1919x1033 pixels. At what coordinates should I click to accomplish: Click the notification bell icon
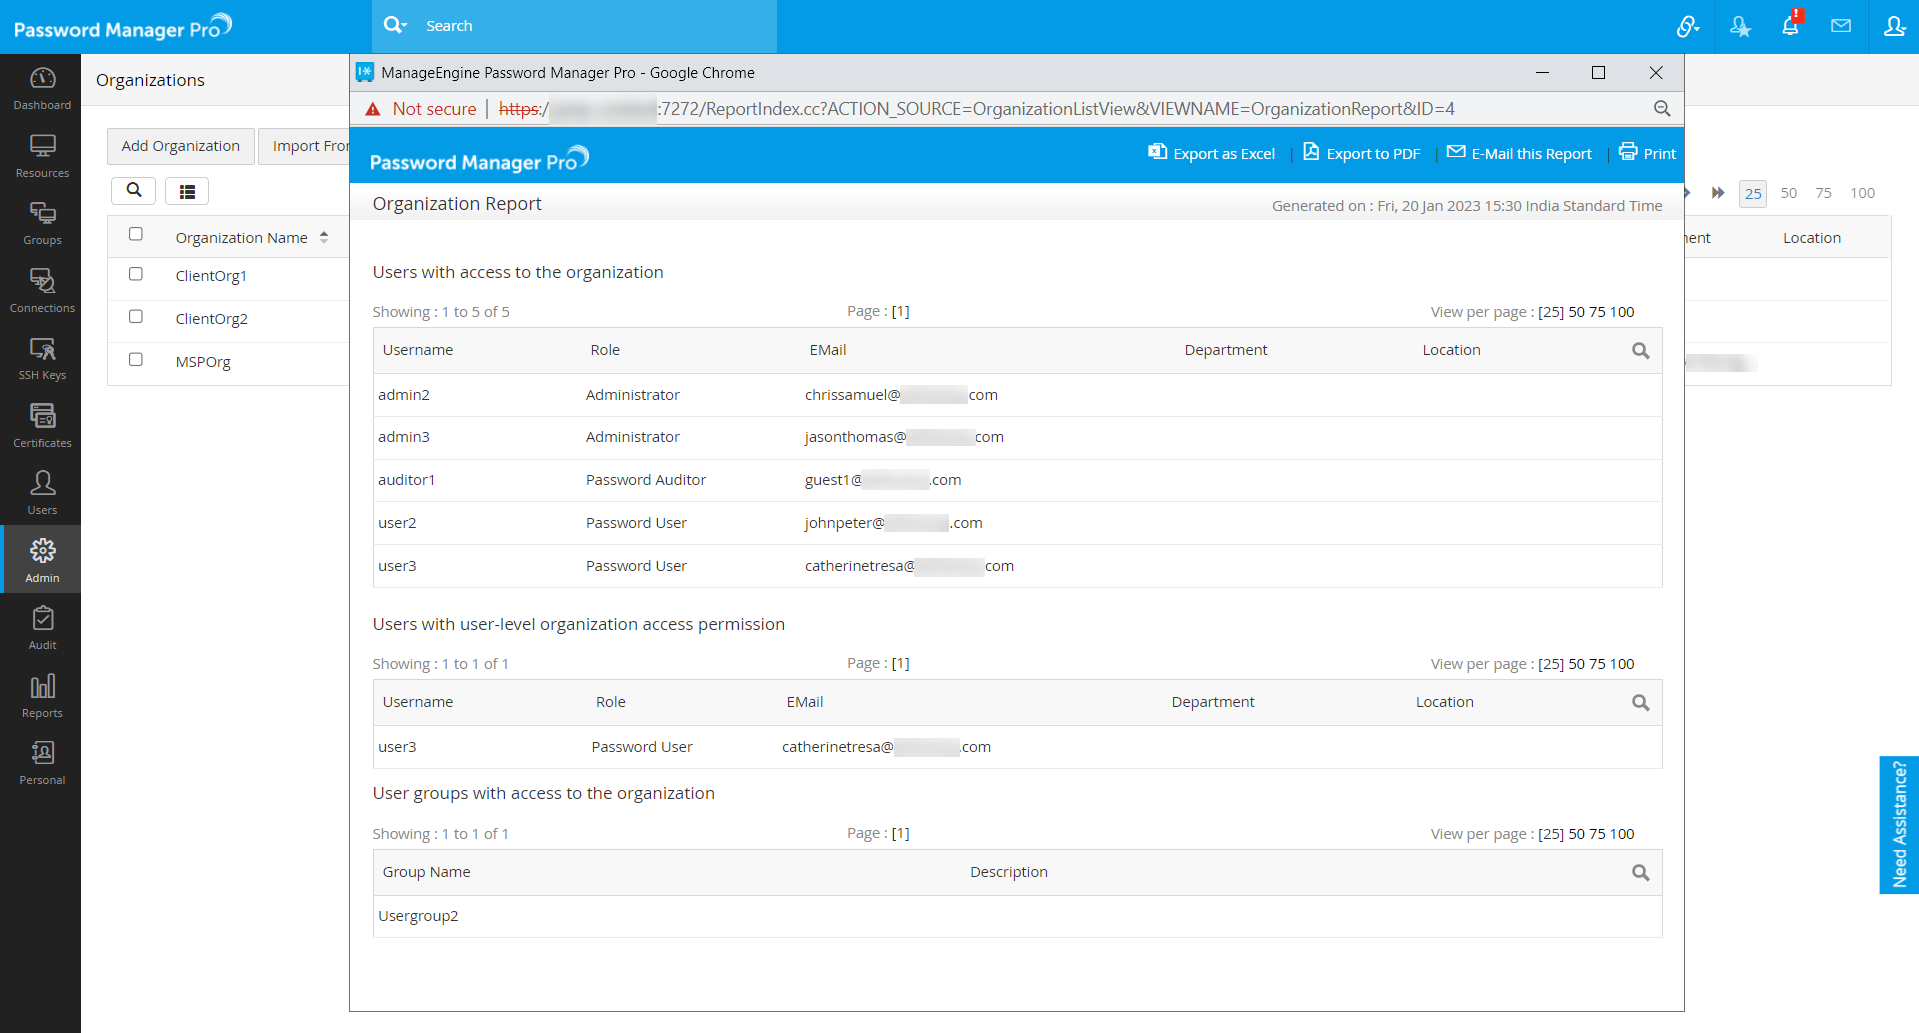click(x=1790, y=26)
